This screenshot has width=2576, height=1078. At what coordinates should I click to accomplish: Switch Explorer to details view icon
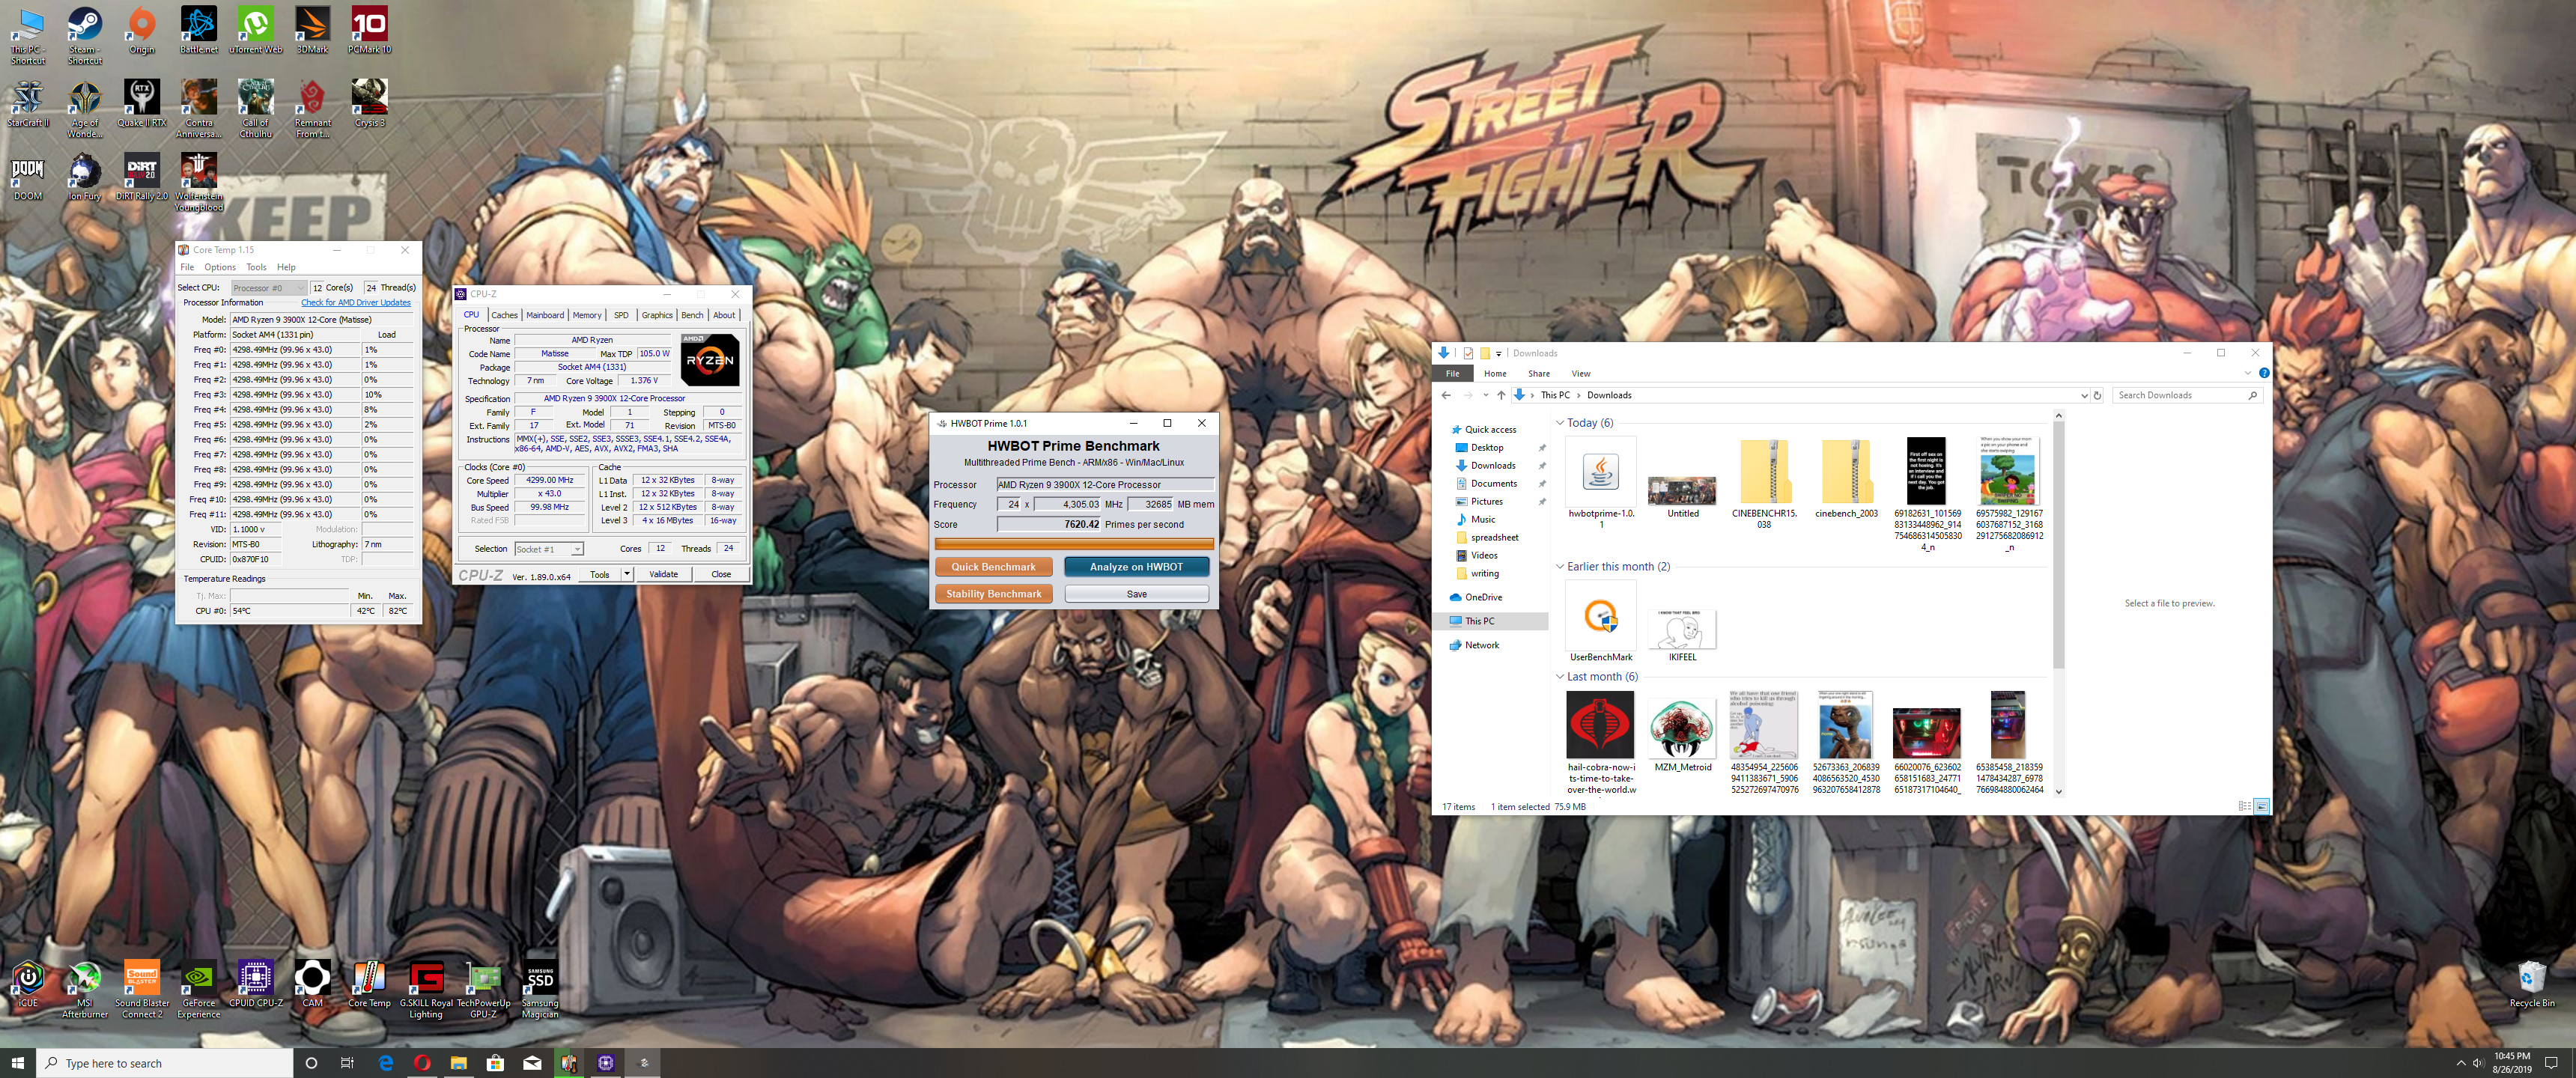(2244, 806)
